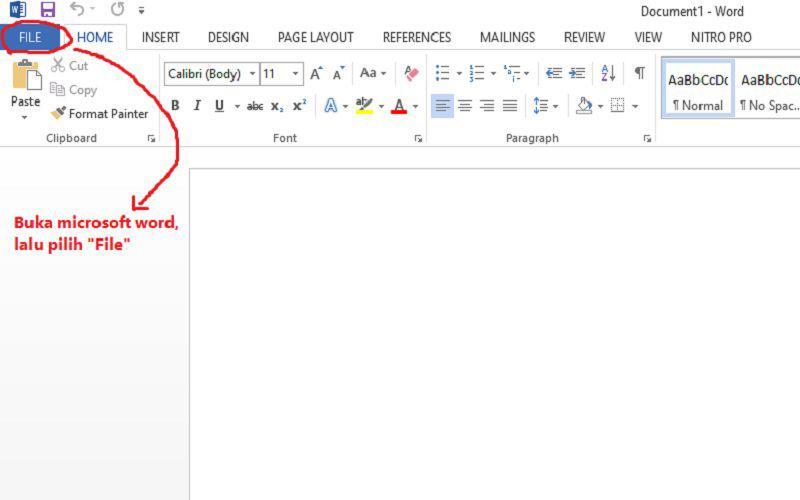This screenshot has height=500, width=800.
Task: Open the MAILINGS tab
Action: coord(507,37)
